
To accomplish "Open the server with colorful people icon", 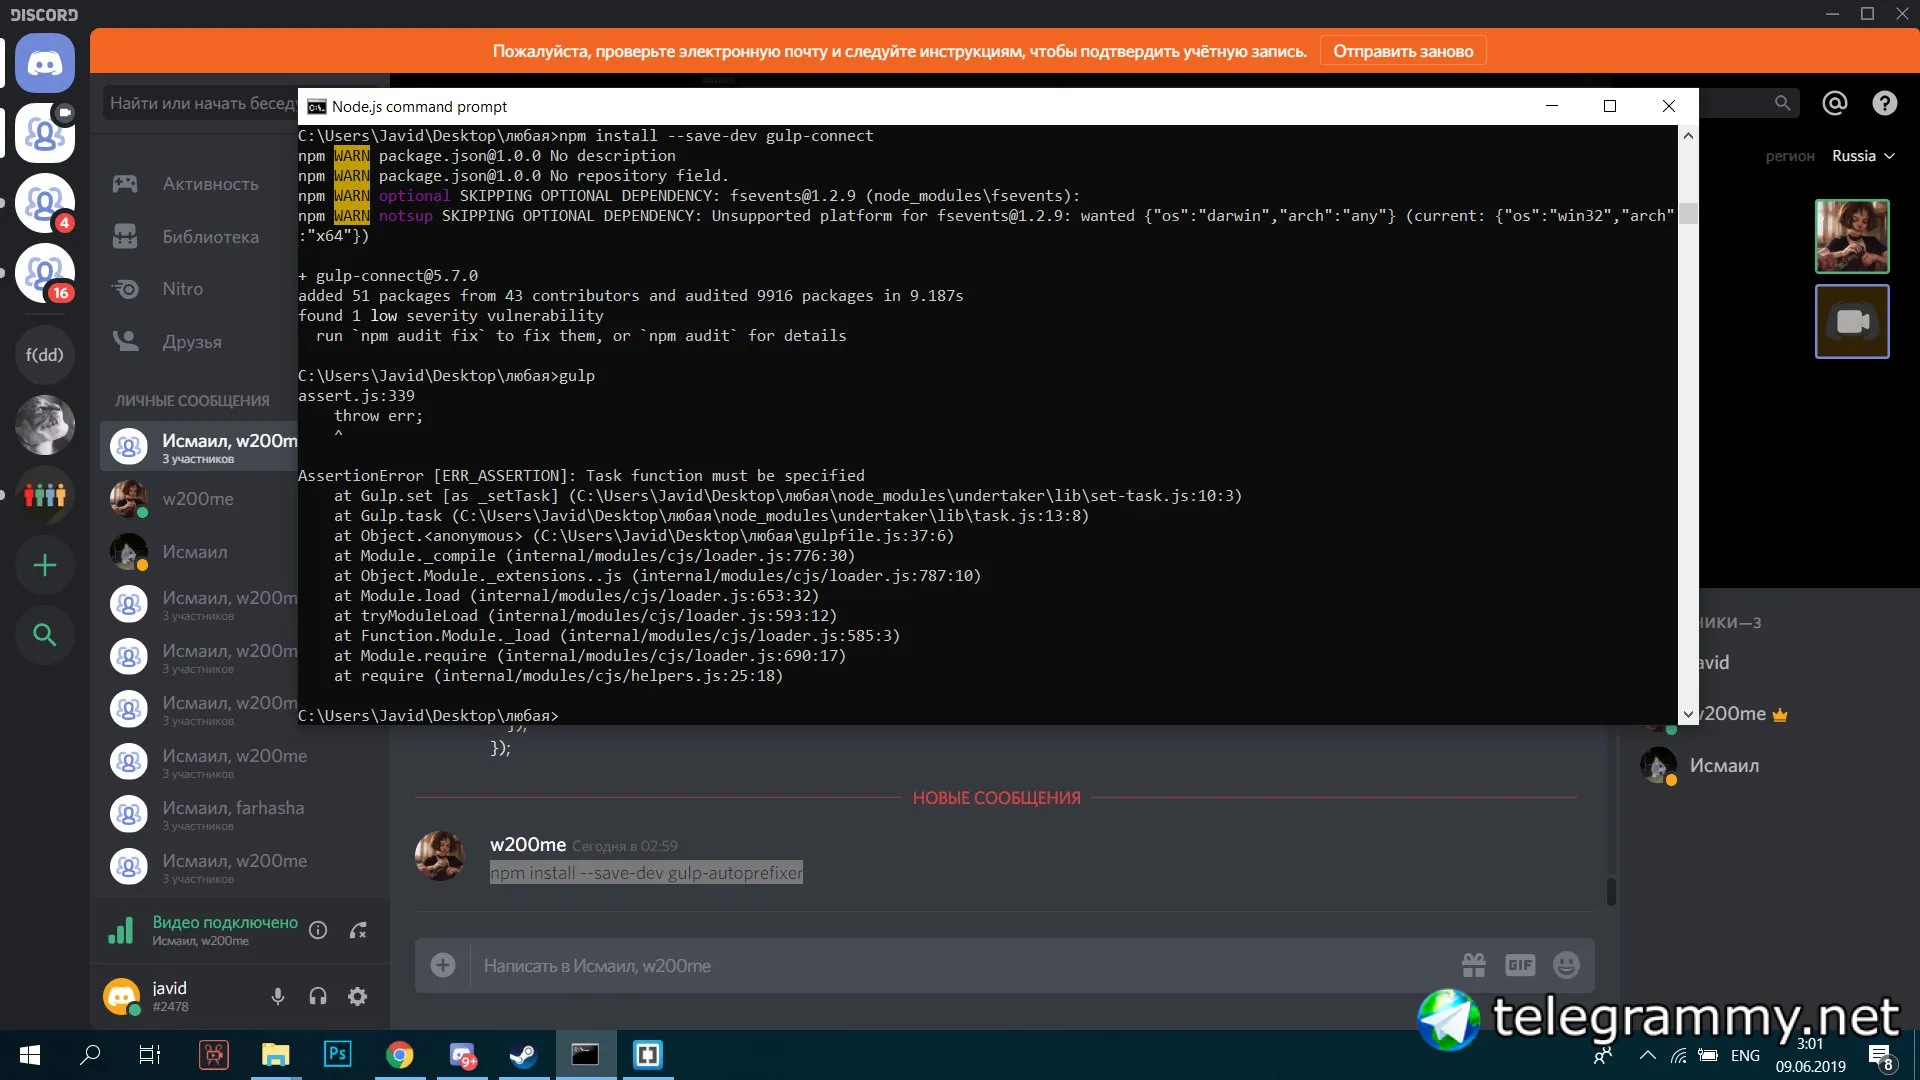I will 44,495.
